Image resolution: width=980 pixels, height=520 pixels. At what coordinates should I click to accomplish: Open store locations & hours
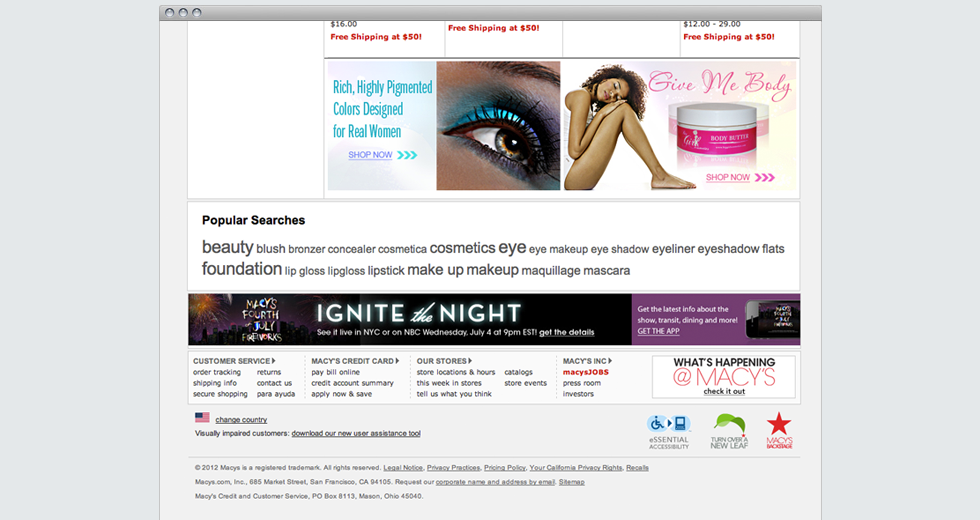coord(456,372)
